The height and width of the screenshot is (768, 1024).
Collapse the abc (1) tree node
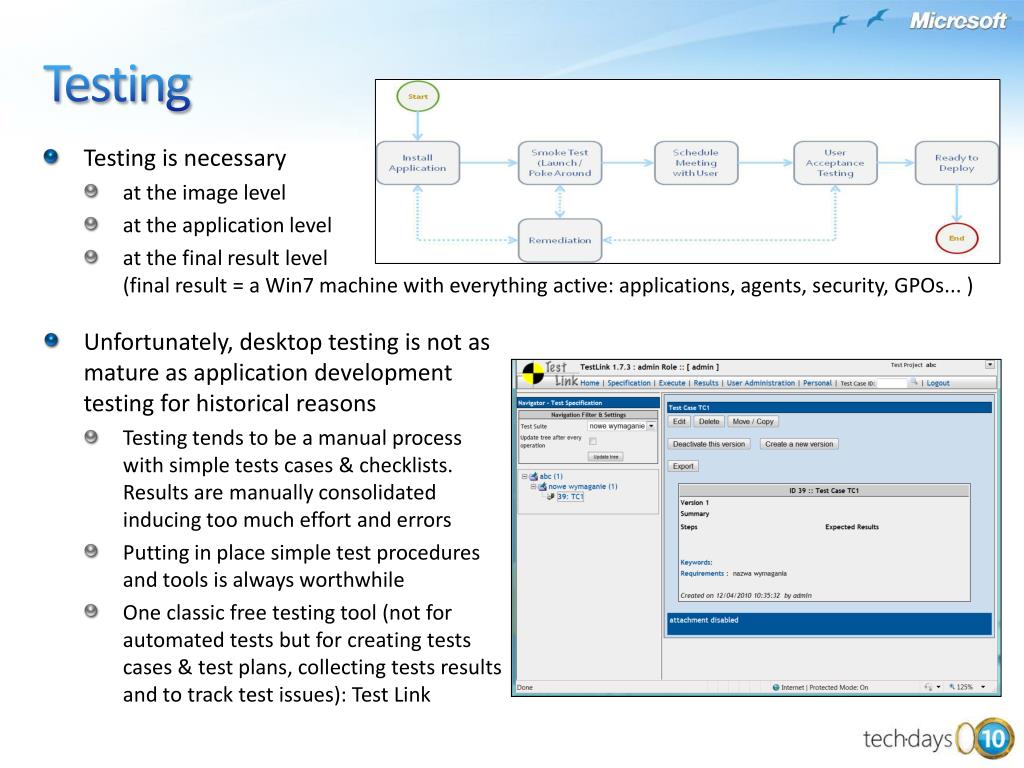(x=524, y=477)
